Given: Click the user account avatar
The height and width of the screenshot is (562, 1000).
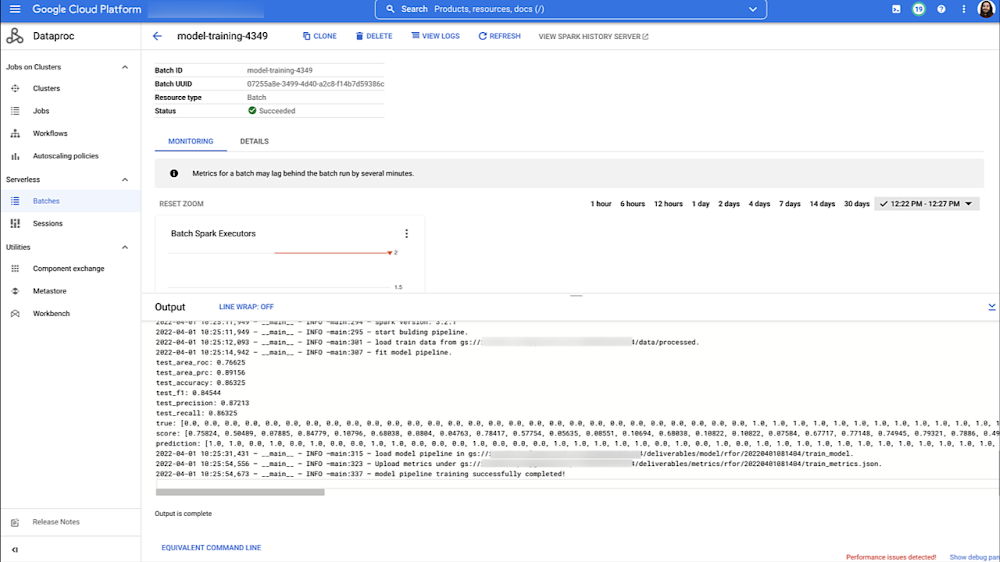Looking at the screenshot, I should point(986,9).
